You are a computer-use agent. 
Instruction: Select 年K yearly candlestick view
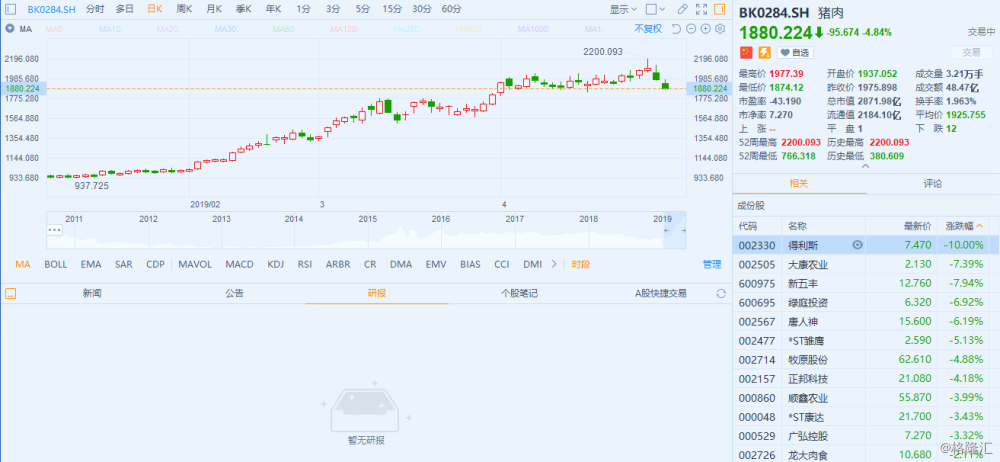click(274, 10)
